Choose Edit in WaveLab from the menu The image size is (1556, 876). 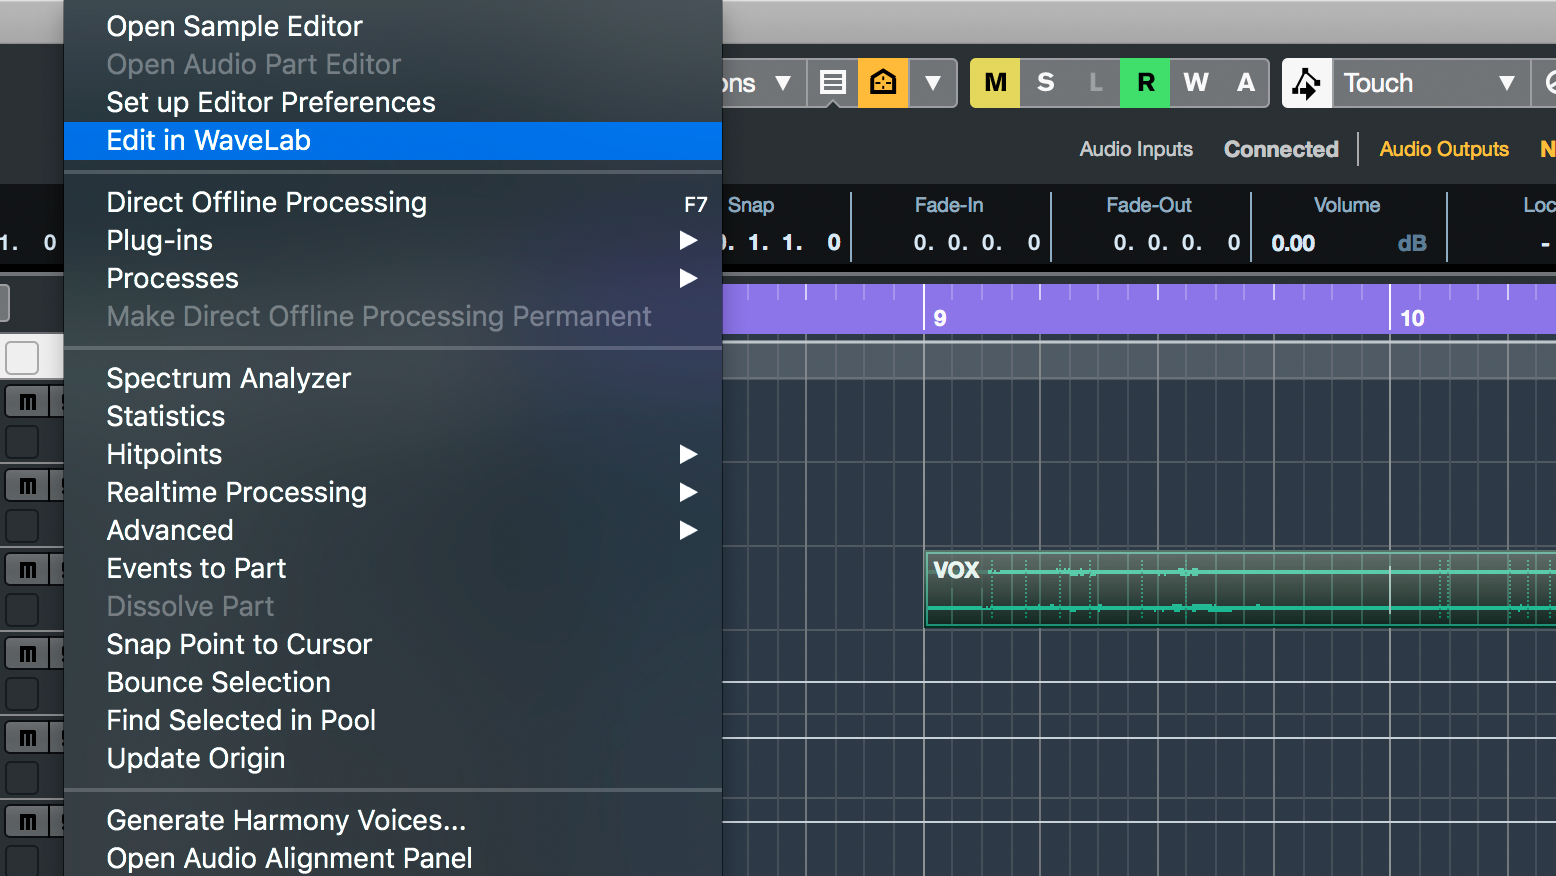click(207, 140)
